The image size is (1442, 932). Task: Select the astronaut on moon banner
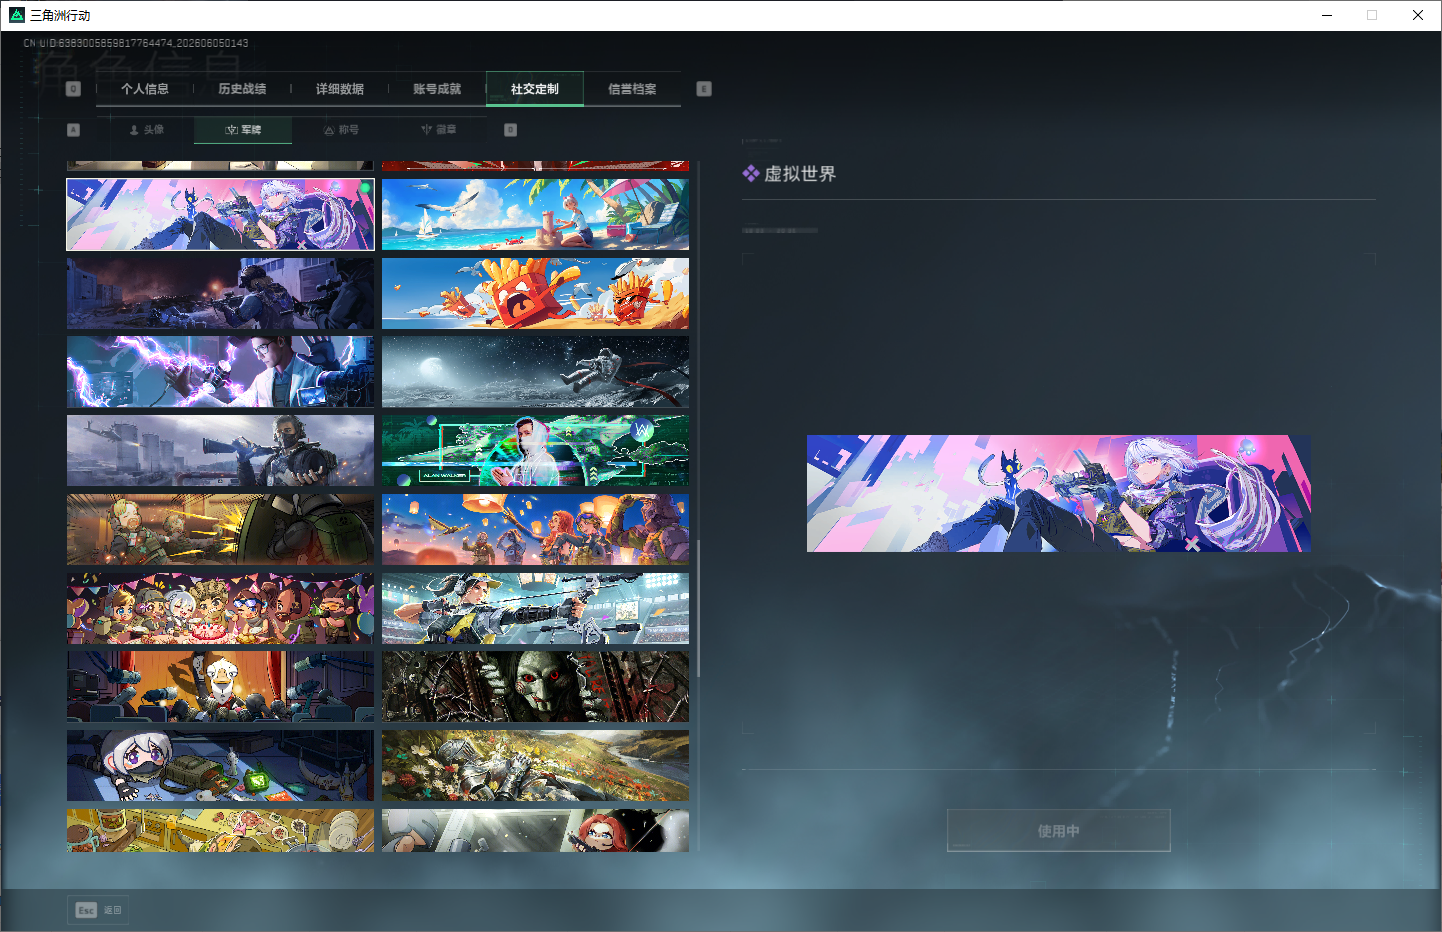tap(535, 372)
